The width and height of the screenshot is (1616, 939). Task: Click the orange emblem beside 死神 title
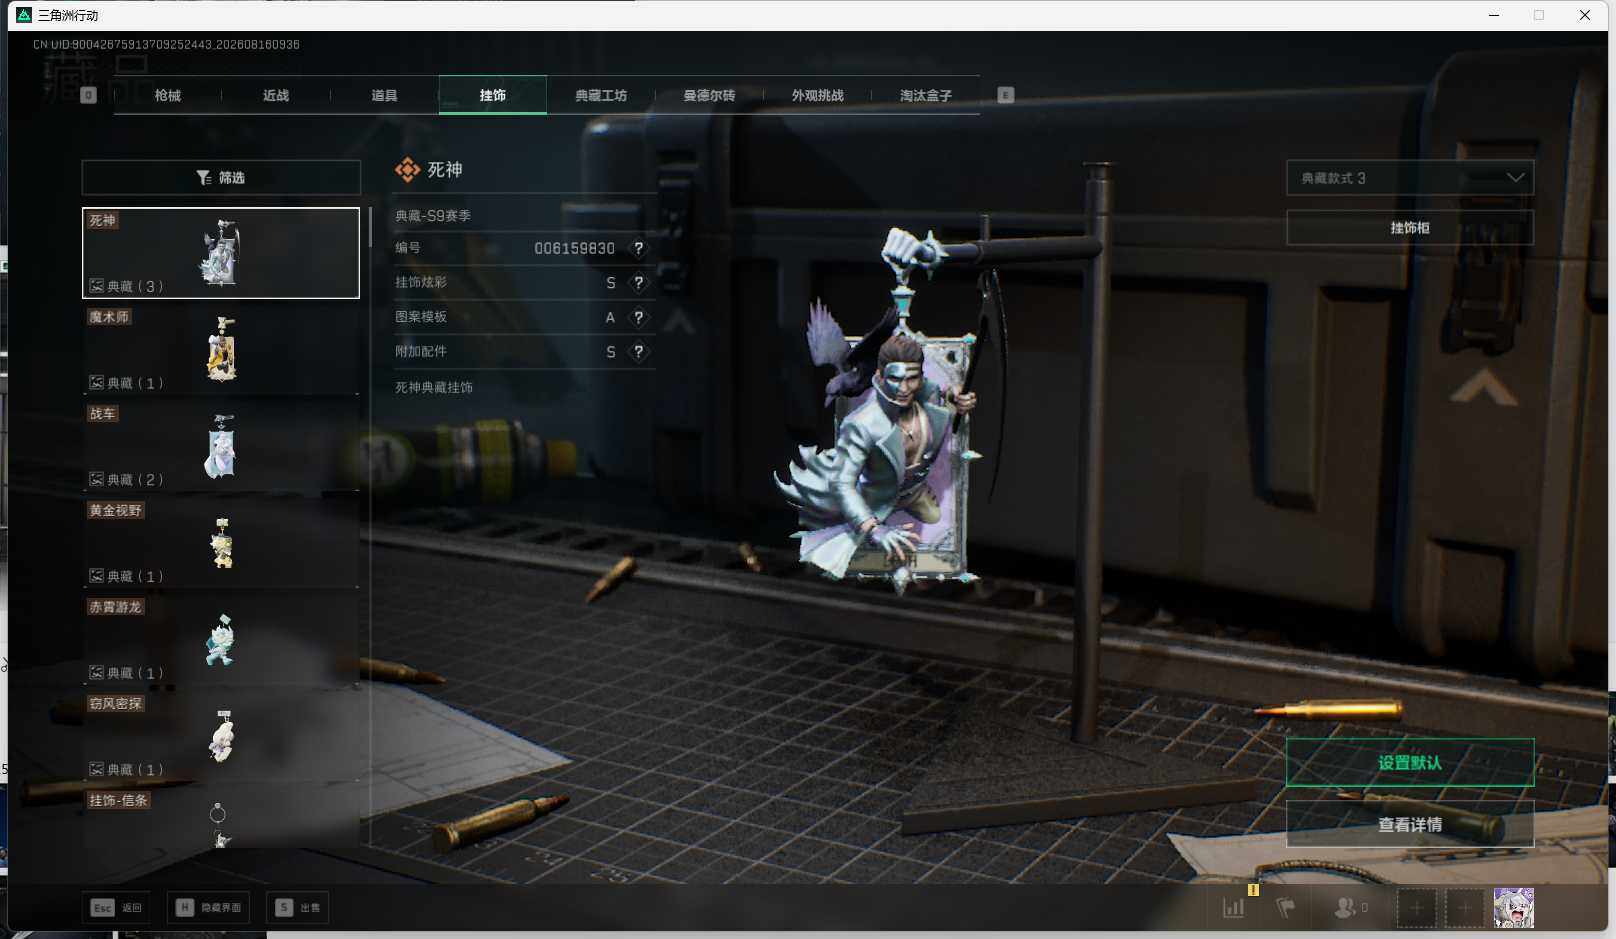tap(407, 170)
